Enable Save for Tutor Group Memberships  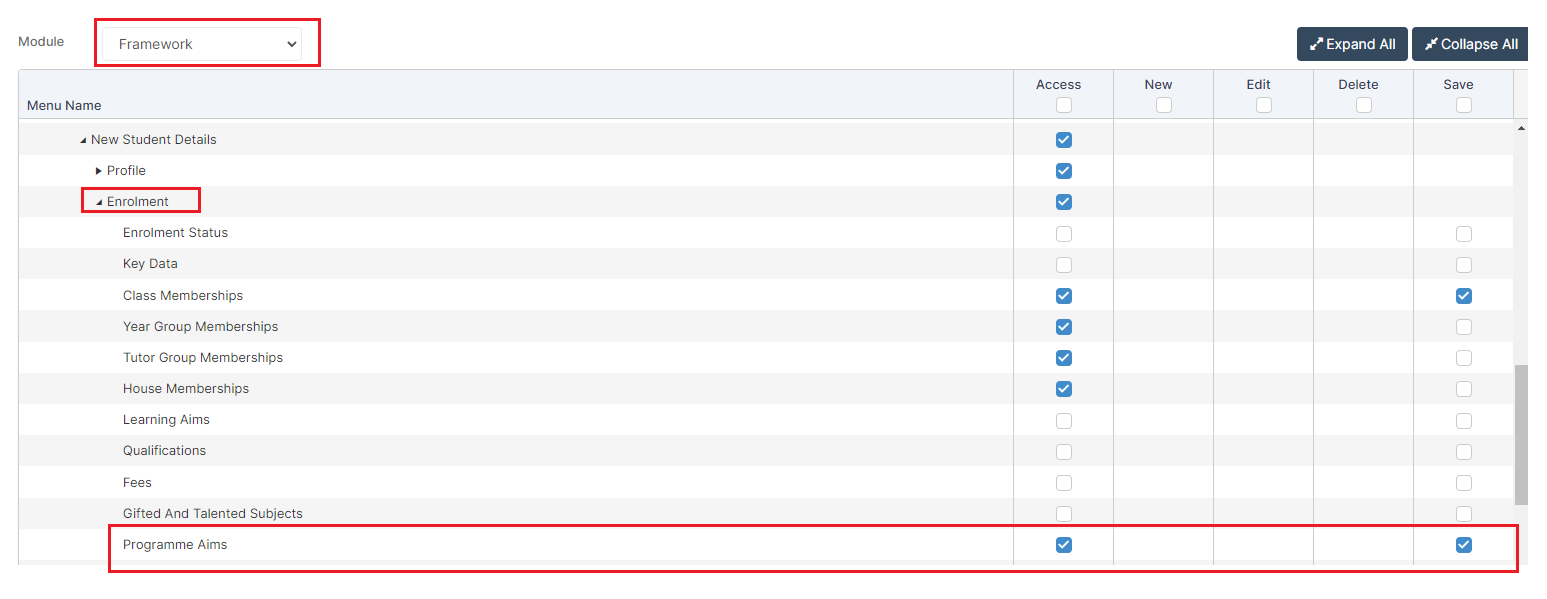[1464, 358]
